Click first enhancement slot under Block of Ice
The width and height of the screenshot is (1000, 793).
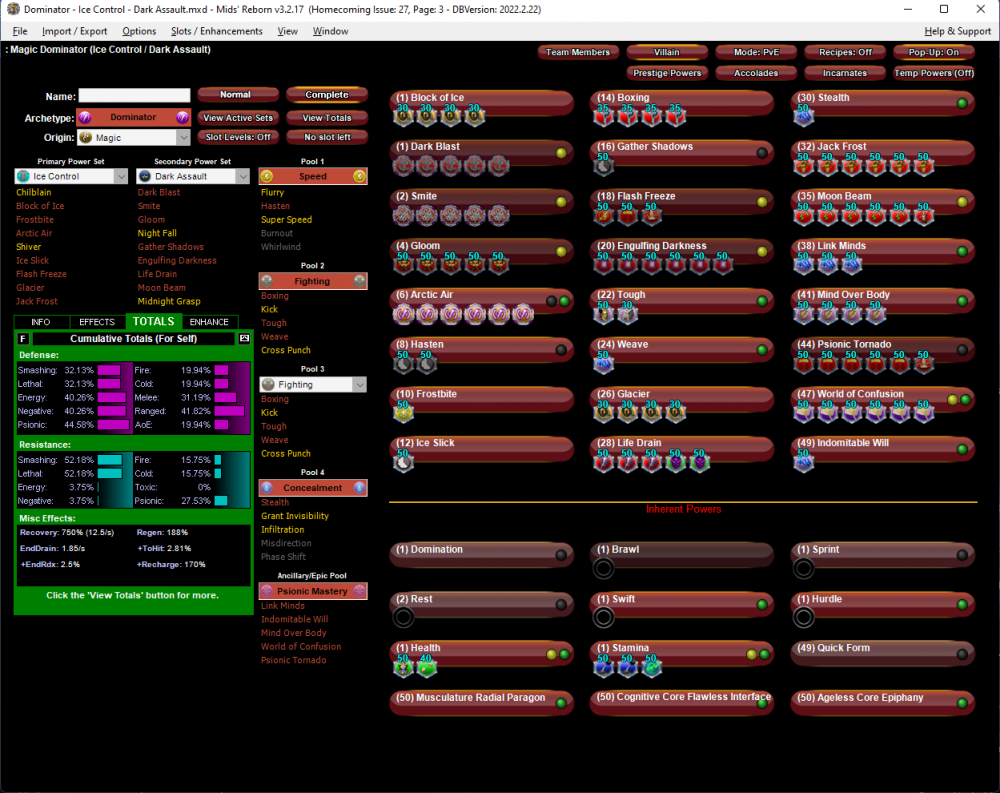405,116
